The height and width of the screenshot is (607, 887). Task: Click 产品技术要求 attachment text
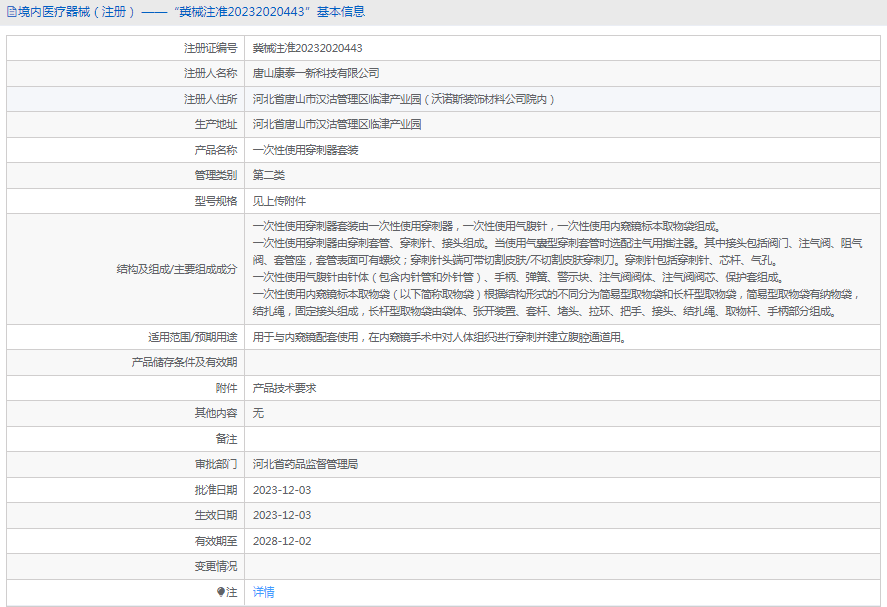tap(285, 388)
